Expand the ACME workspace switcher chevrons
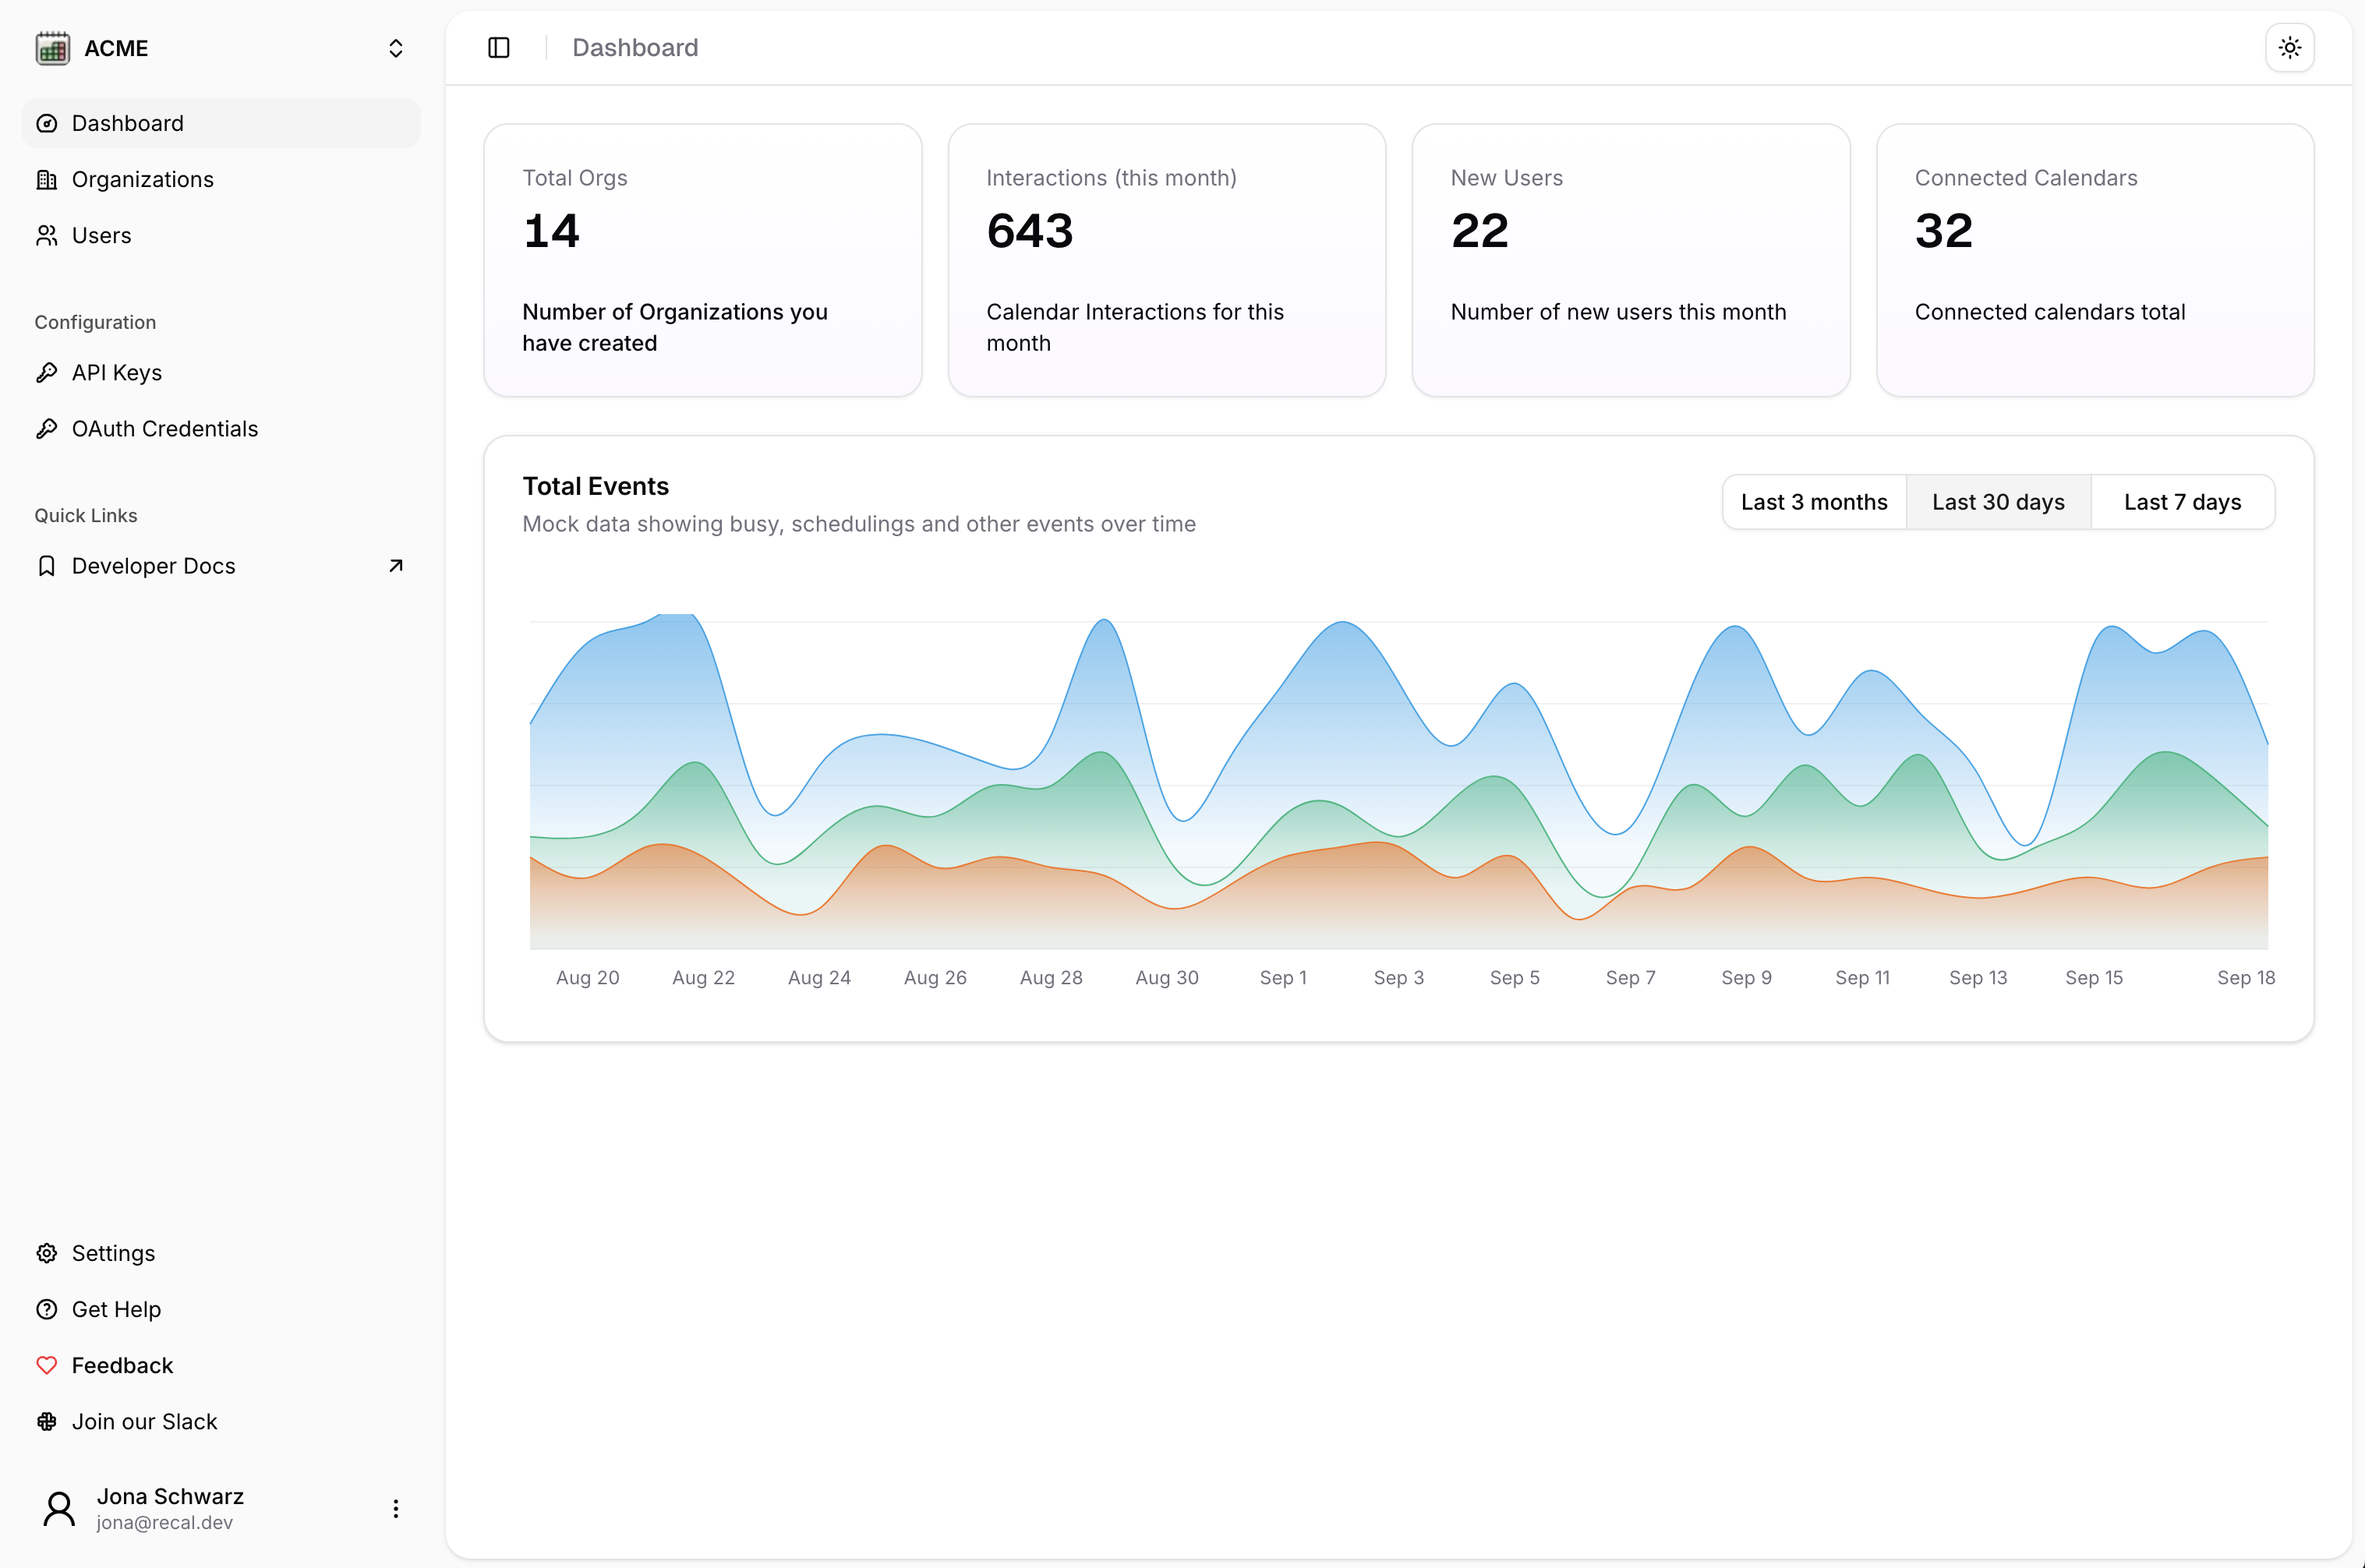The width and height of the screenshot is (2365, 1568). point(396,48)
